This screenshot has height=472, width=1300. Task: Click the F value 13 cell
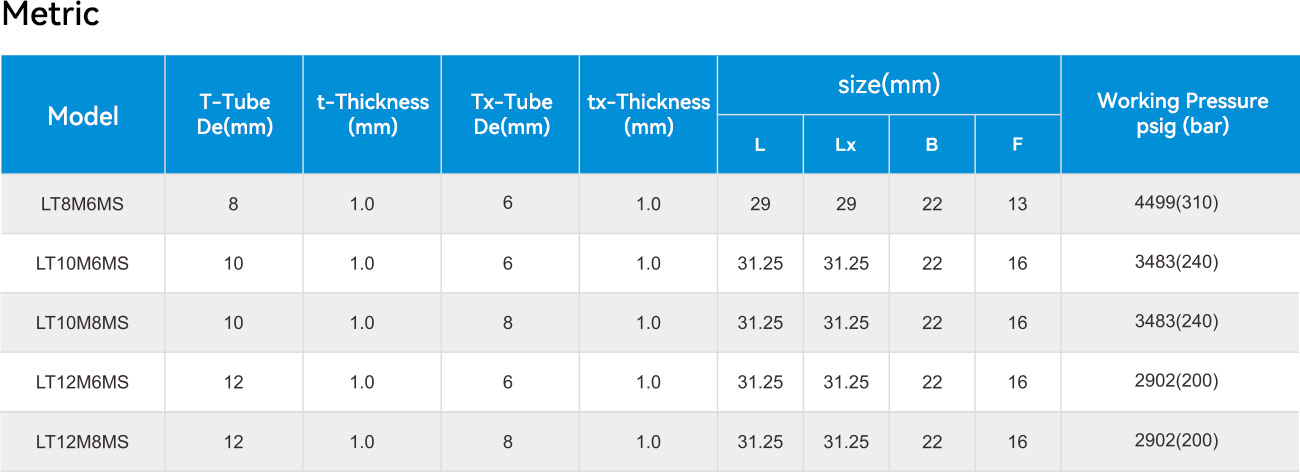(x=1017, y=204)
